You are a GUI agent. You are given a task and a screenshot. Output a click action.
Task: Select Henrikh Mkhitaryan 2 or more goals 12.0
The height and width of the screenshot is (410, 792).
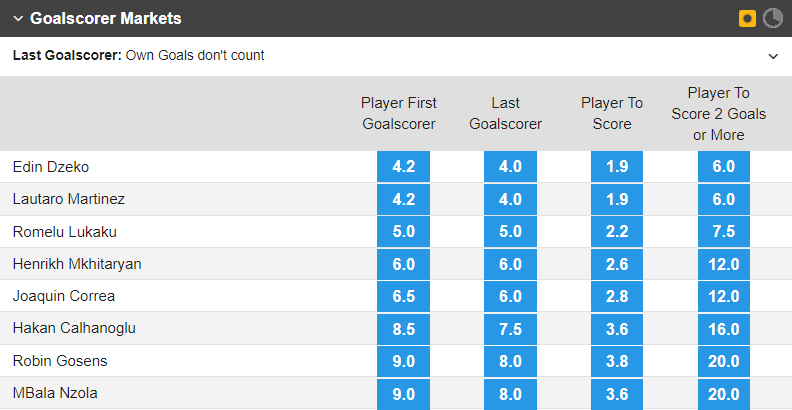click(x=724, y=264)
